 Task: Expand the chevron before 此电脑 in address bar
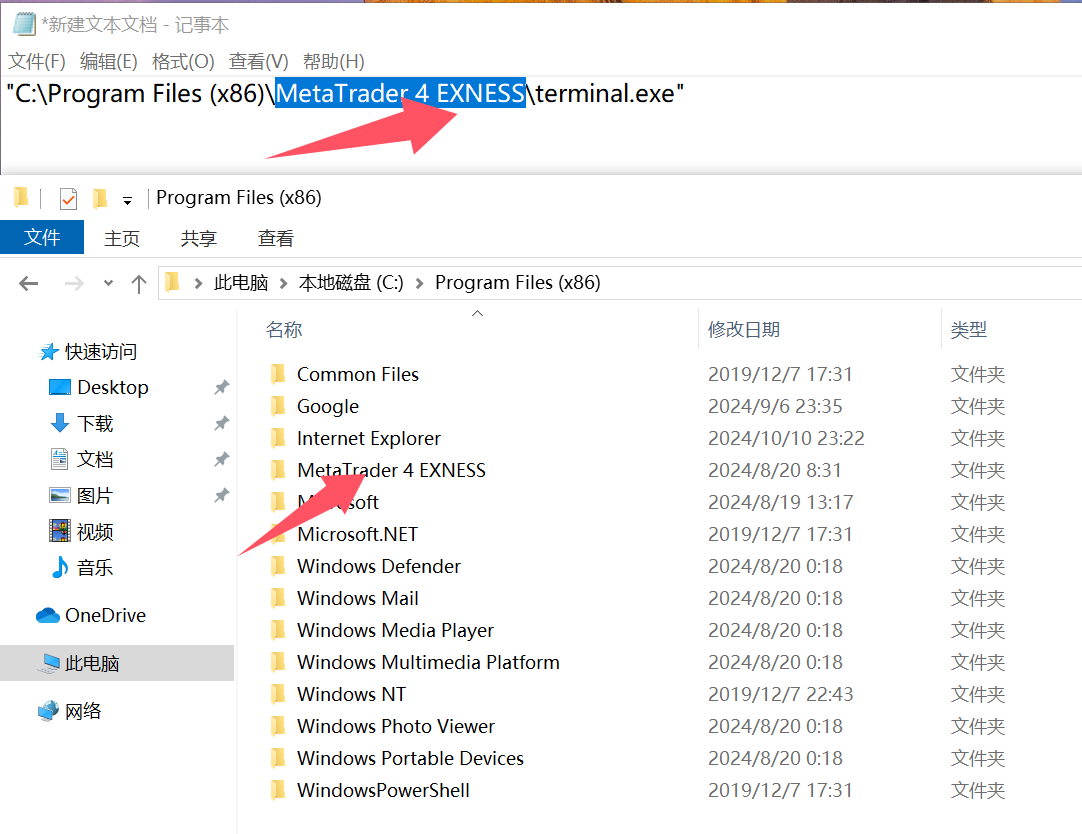198,283
